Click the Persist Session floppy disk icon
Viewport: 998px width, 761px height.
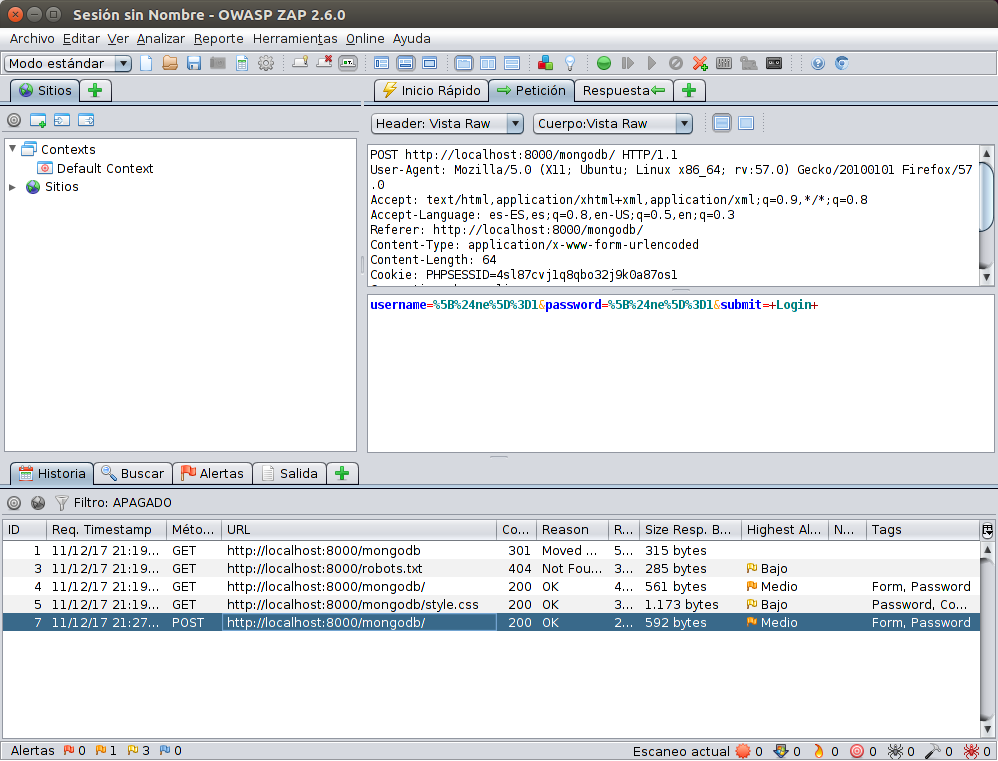coord(194,63)
